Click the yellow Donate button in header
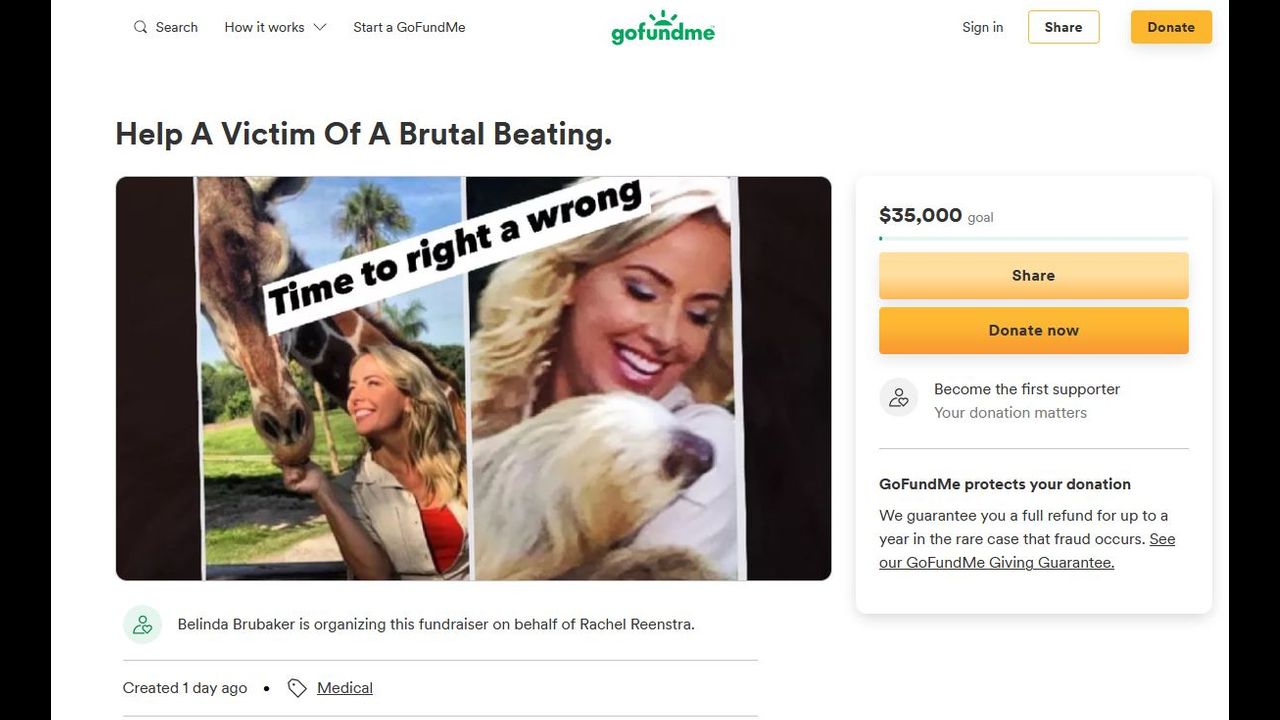Screen dimensions: 1280x720 coord(1171,27)
